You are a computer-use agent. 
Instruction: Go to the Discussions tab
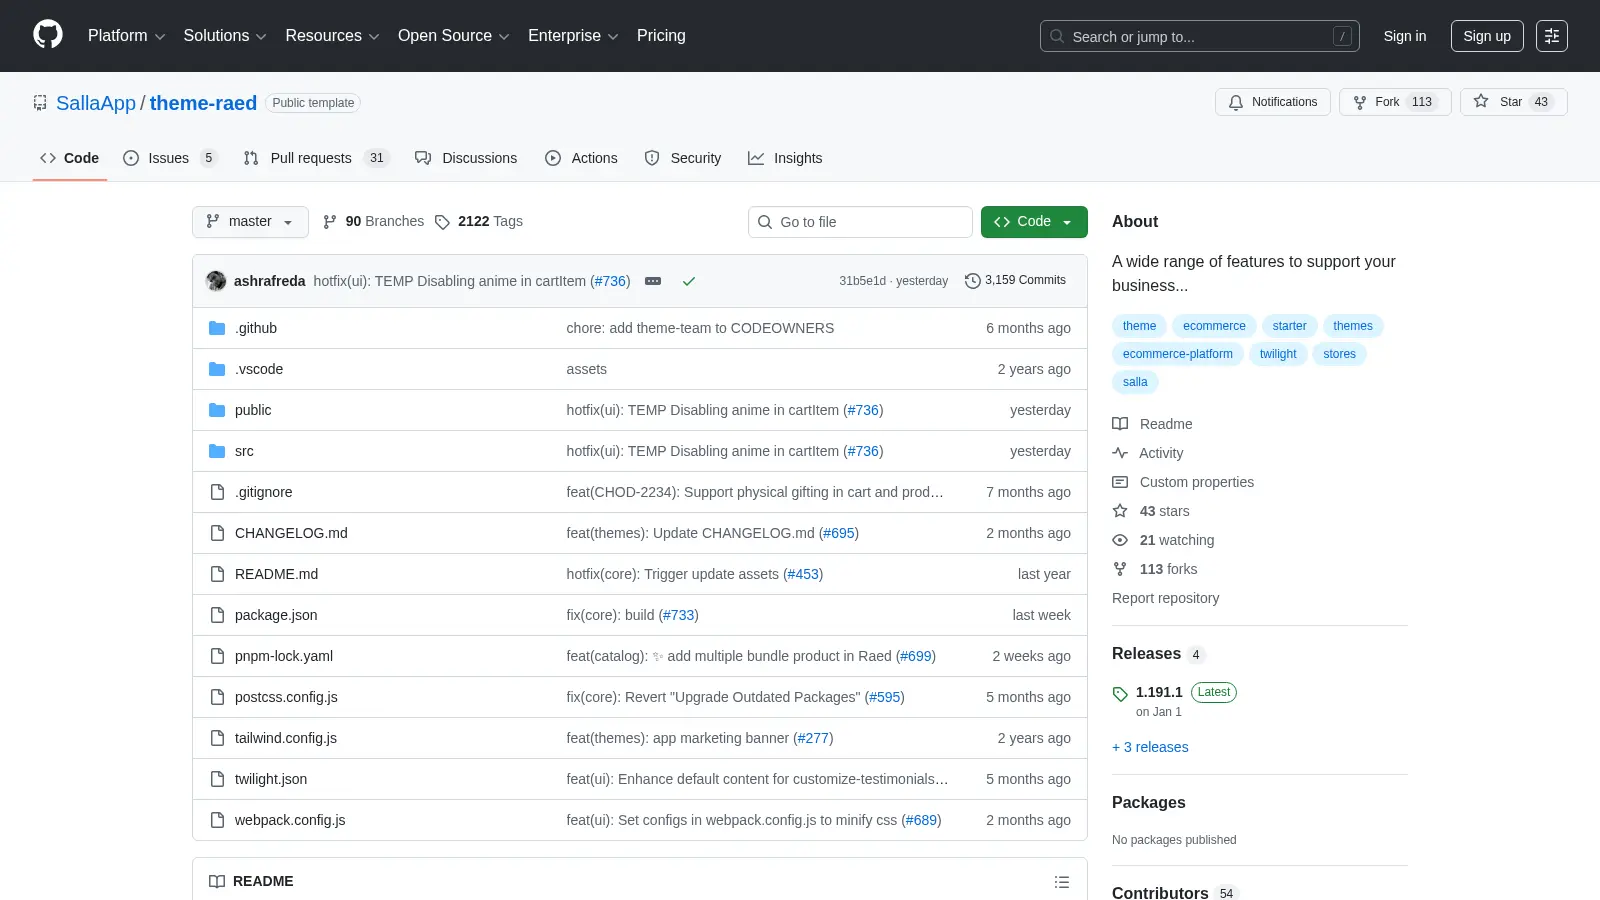point(466,158)
